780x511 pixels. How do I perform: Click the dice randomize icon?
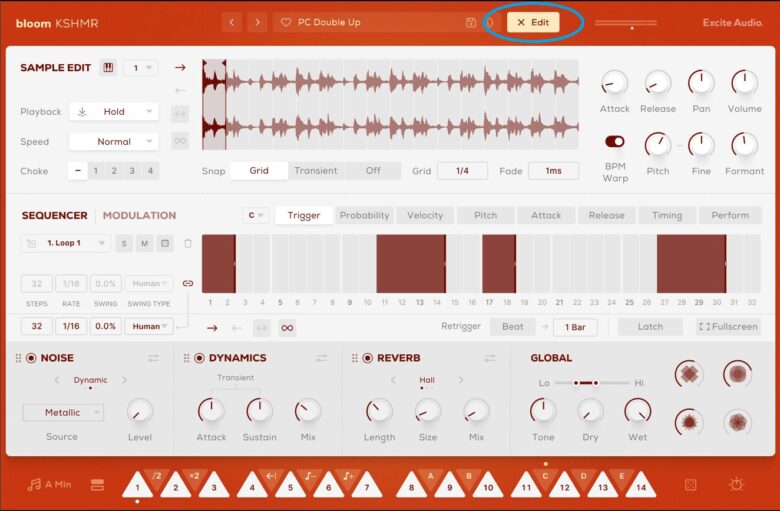pyautogui.click(x=690, y=485)
